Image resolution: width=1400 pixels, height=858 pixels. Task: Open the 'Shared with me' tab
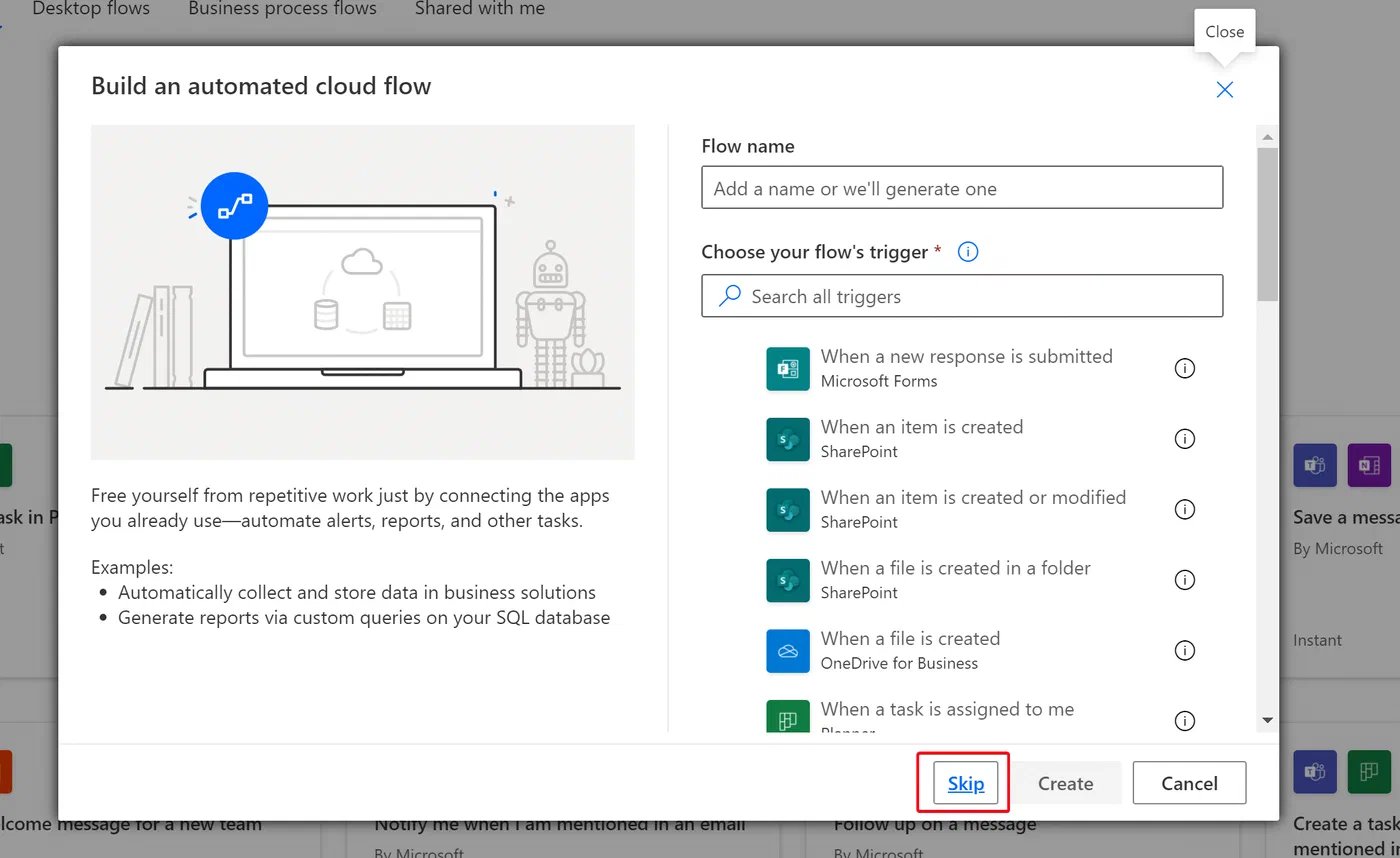click(480, 9)
